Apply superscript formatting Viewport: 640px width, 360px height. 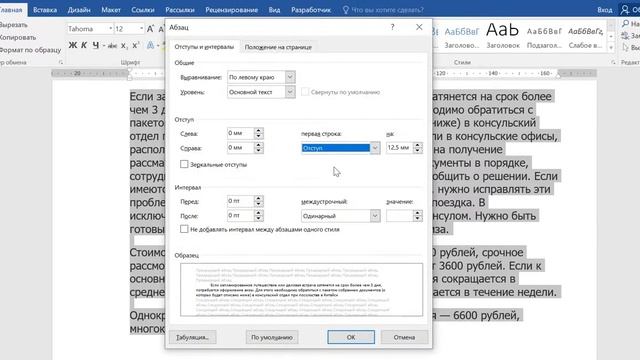pyautogui.click(x=136, y=45)
